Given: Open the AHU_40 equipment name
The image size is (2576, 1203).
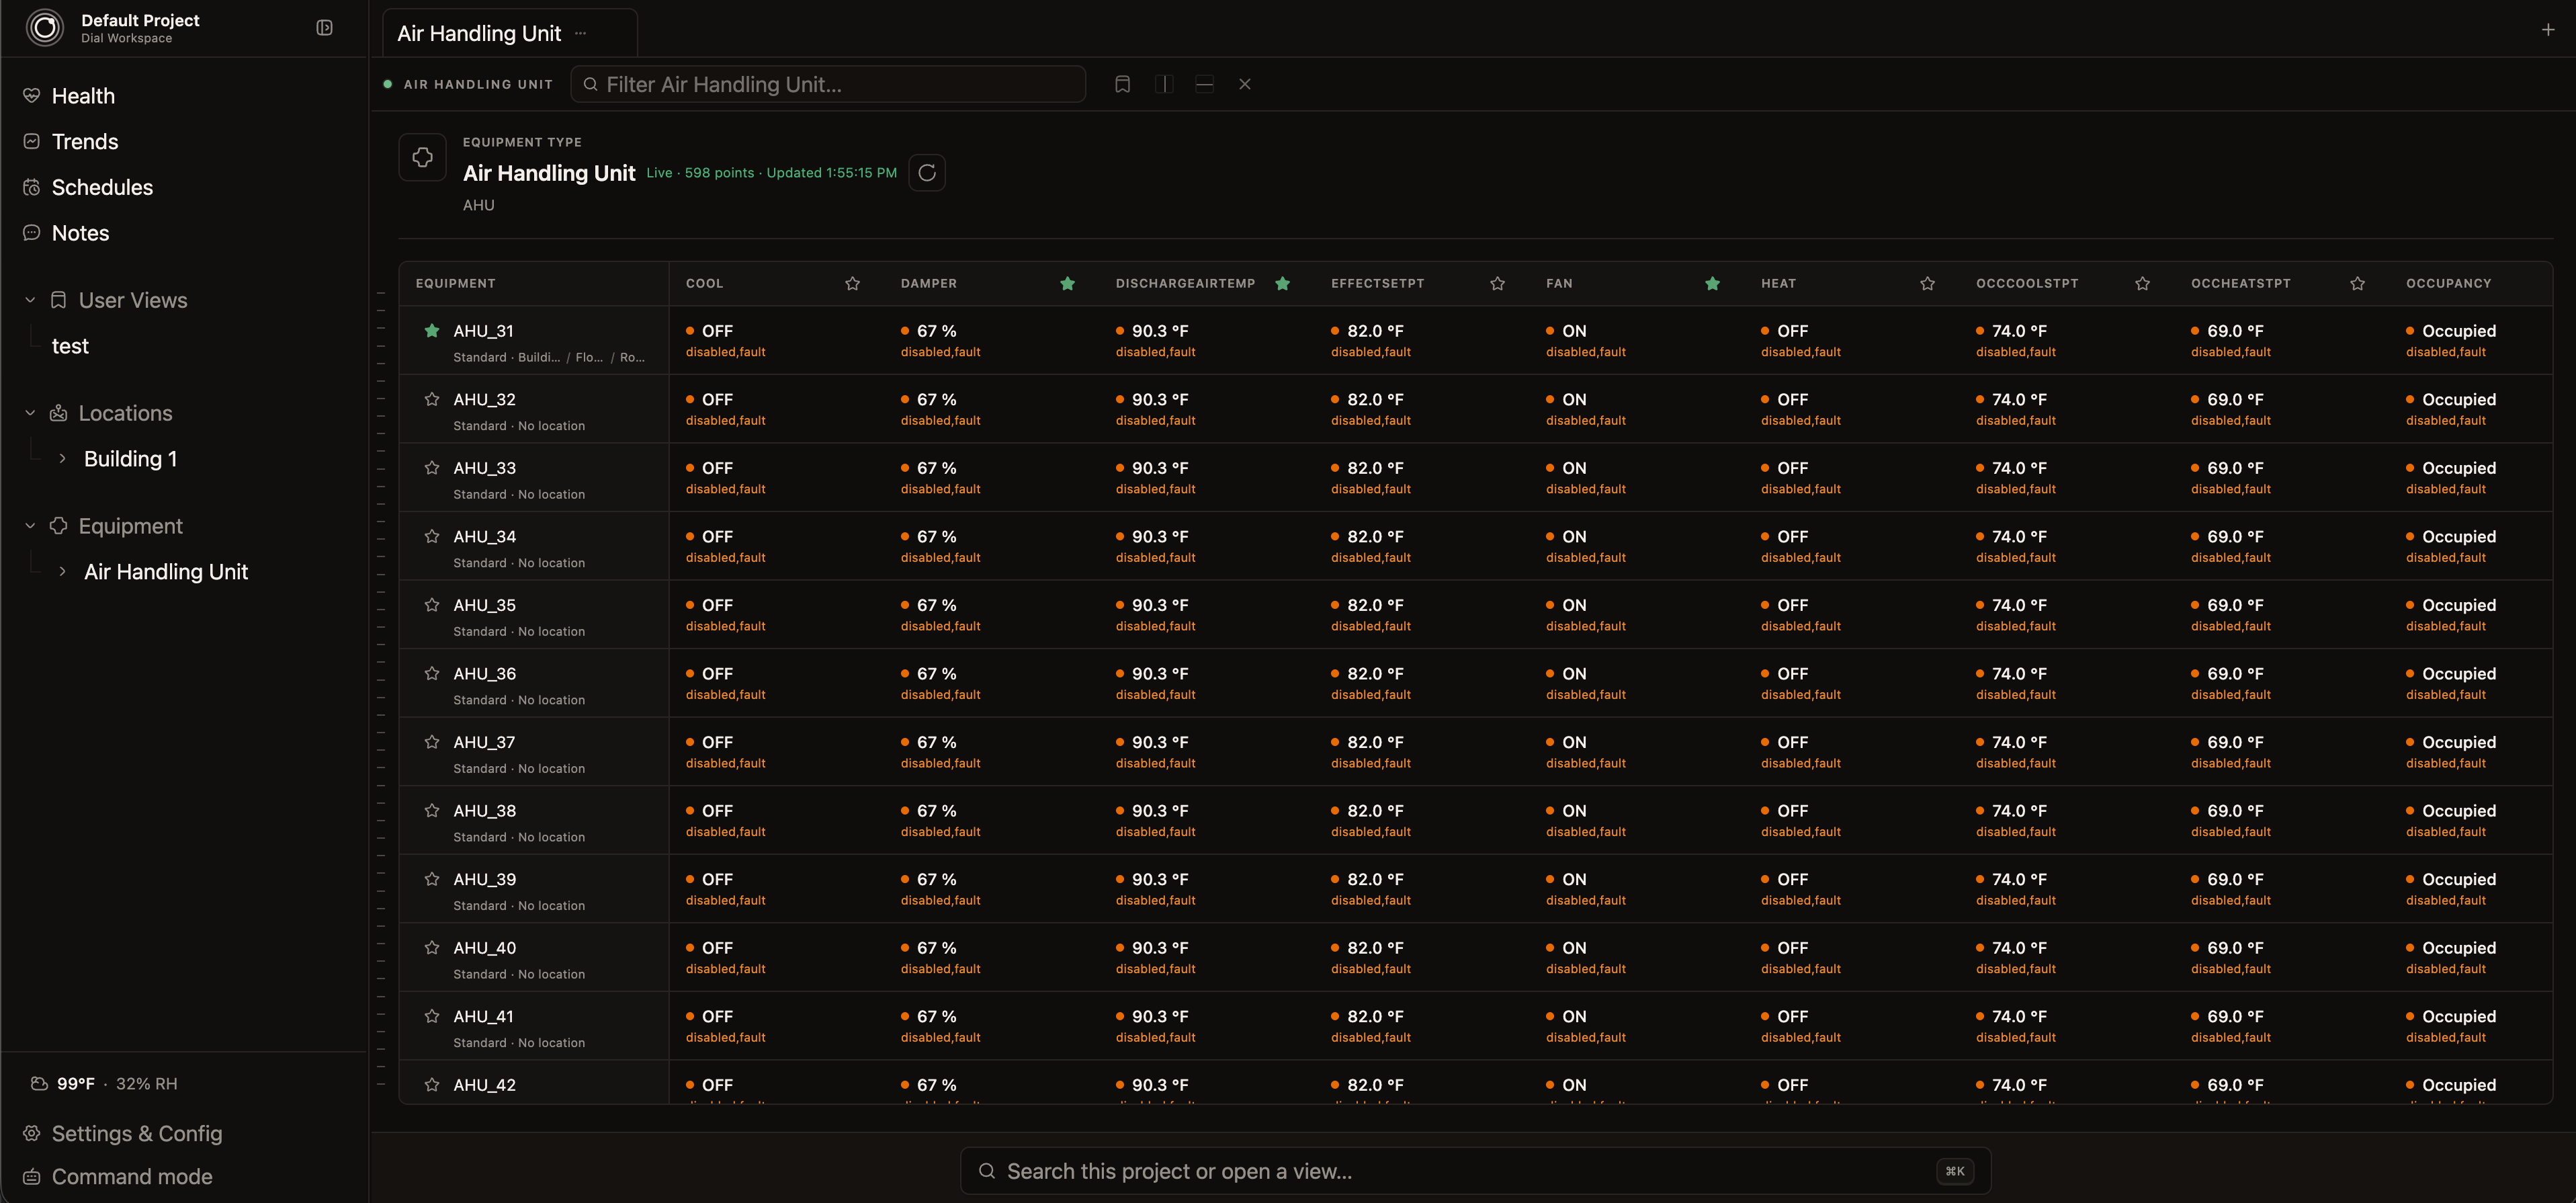Looking at the screenshot, I should pos(485,948).
